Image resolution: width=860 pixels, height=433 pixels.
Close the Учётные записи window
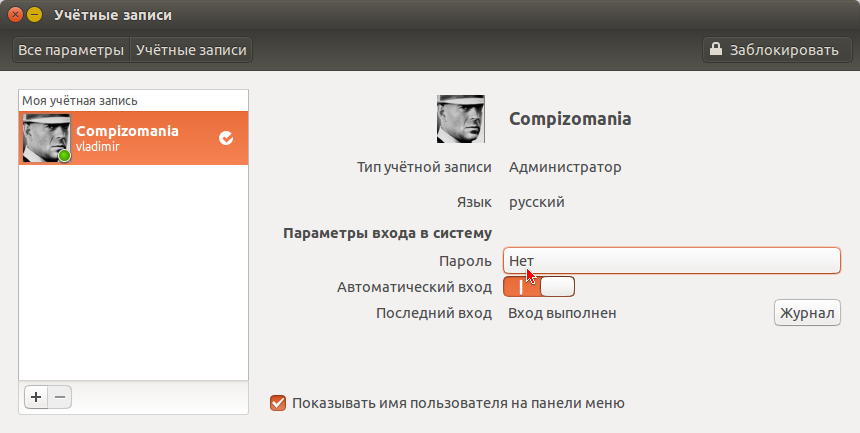coord(15,14)
